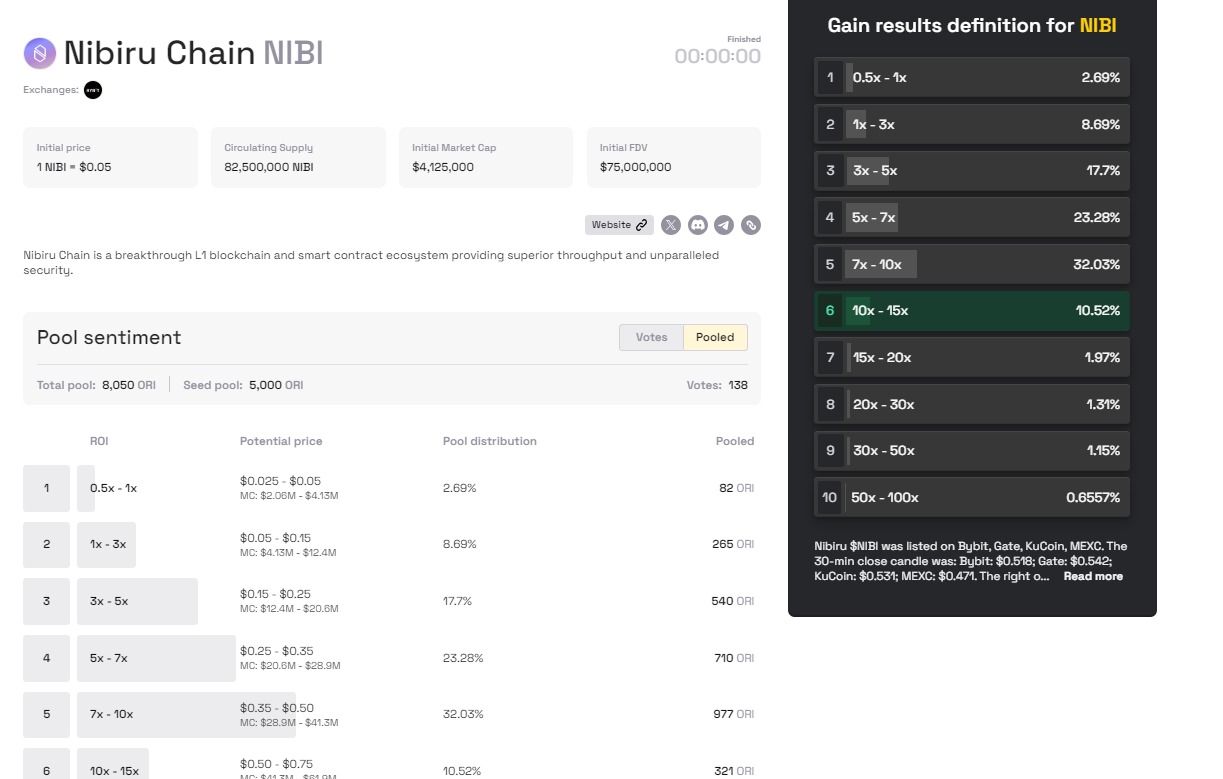Click pool table ROI bar 3x - 5x
This screenshot has width=1223, height=779.
(x=137, y=601)
